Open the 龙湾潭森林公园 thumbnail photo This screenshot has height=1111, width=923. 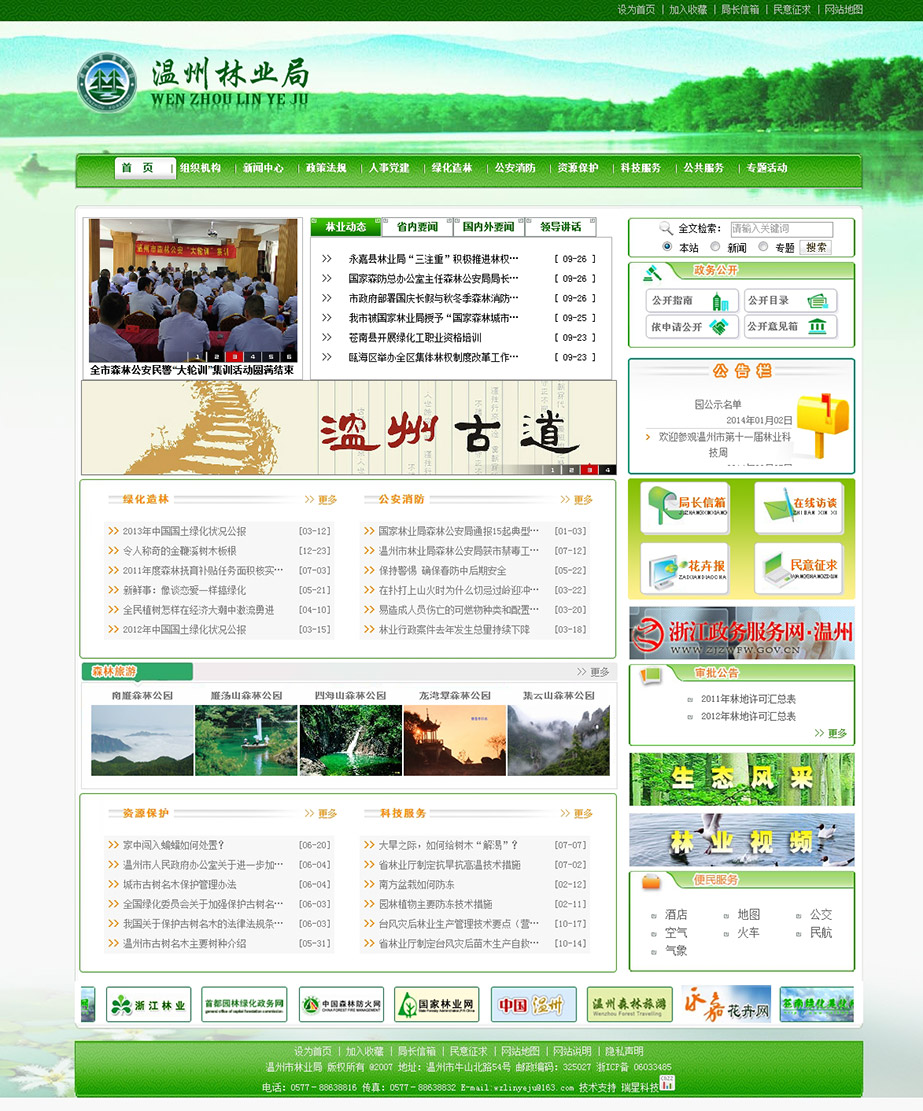click(x=455, y=740)
